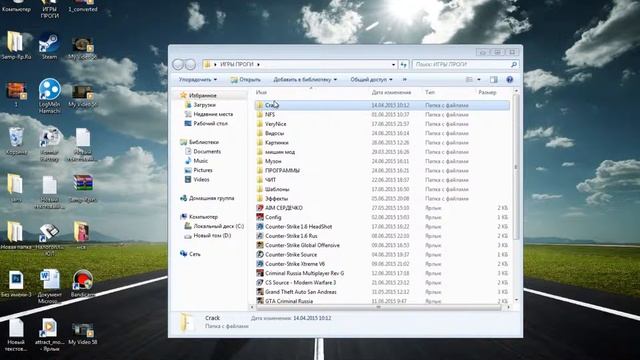
Task: Click the search field Поиск: ИГРЫ ПРОГИ
Action: point(461,64)
